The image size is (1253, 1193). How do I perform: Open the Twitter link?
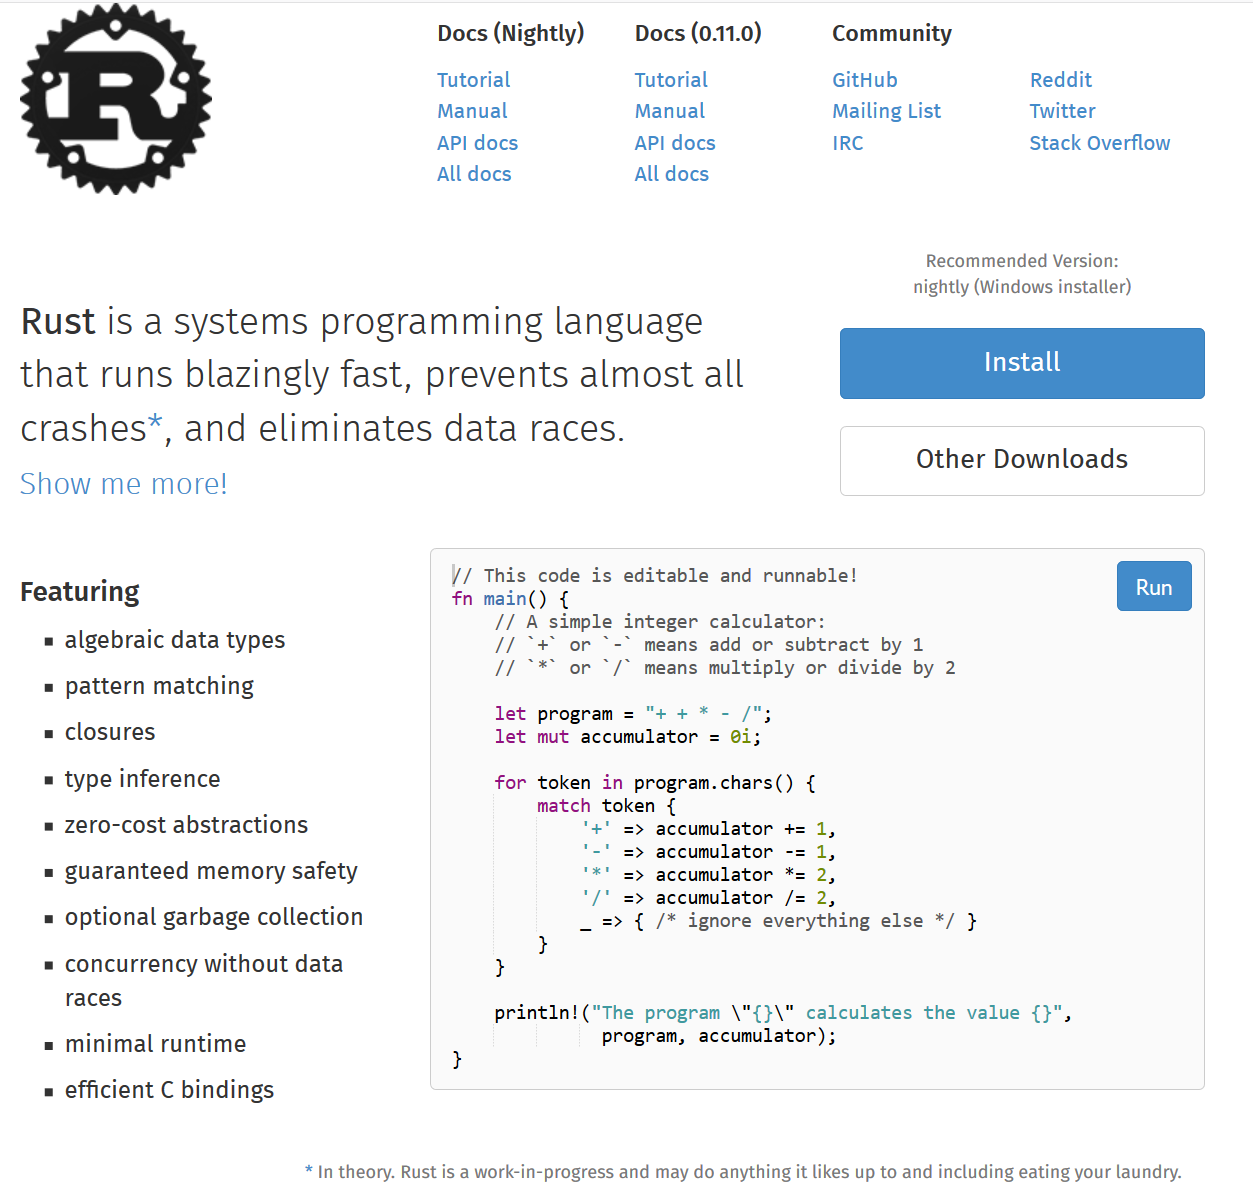point(1062,111)
